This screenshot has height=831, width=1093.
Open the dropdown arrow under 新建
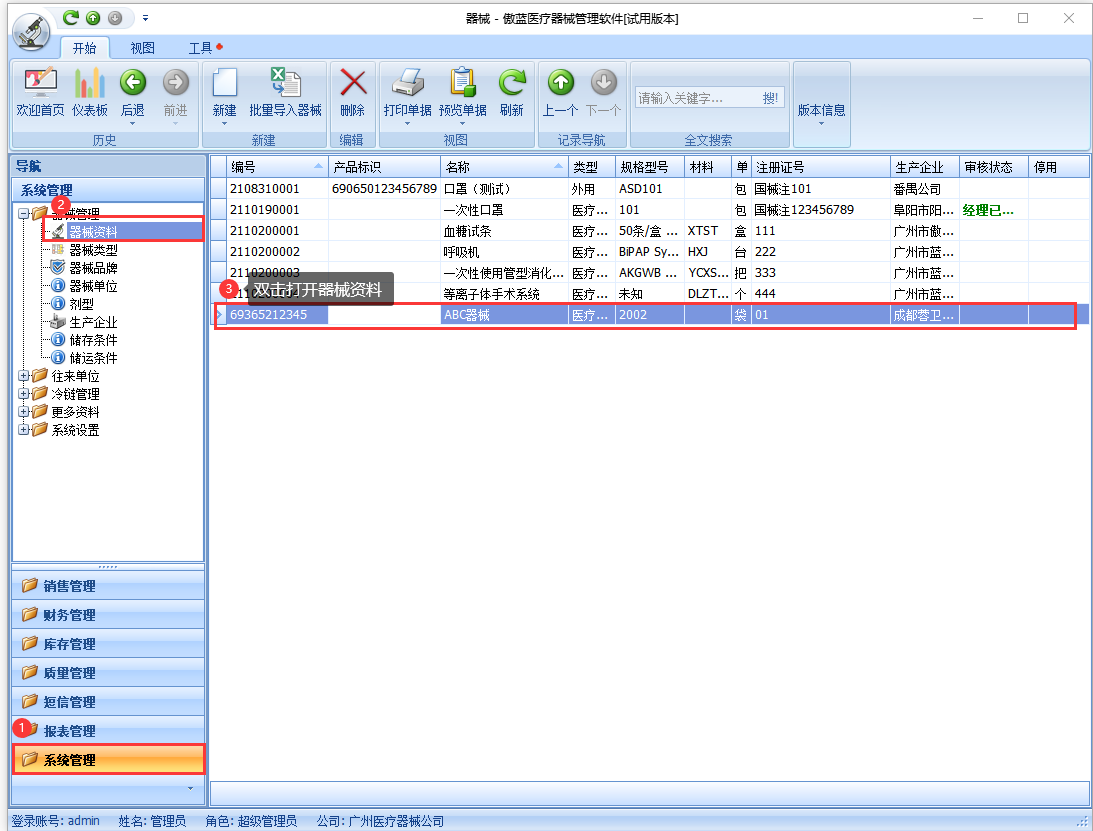pyautogui.click(x=224, y=123)
